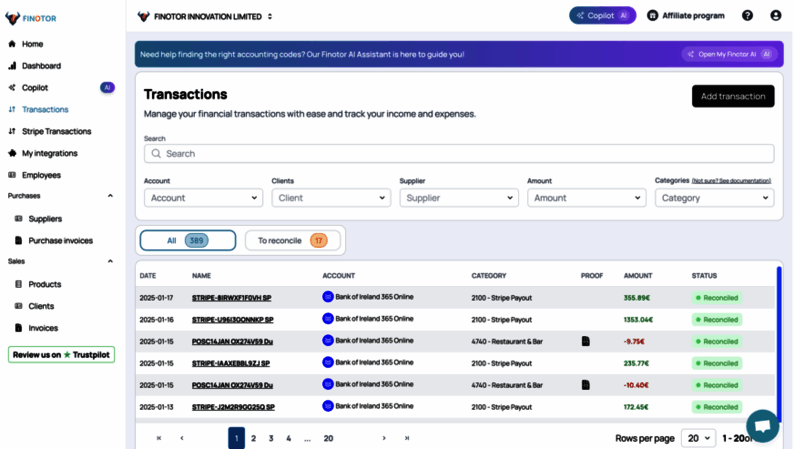Open the Copilot AI button in header
The width and height of the screenshot is (794, 449).
(602, 16)
